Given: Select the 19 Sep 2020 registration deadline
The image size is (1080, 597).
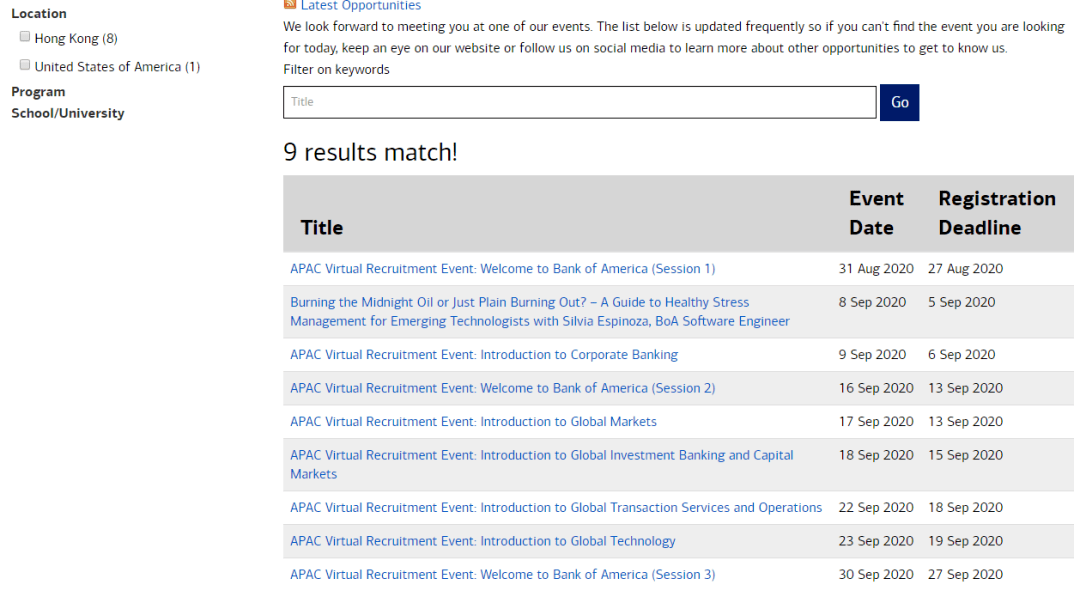Looking at the screenshot, I should [x=966, y=541].
